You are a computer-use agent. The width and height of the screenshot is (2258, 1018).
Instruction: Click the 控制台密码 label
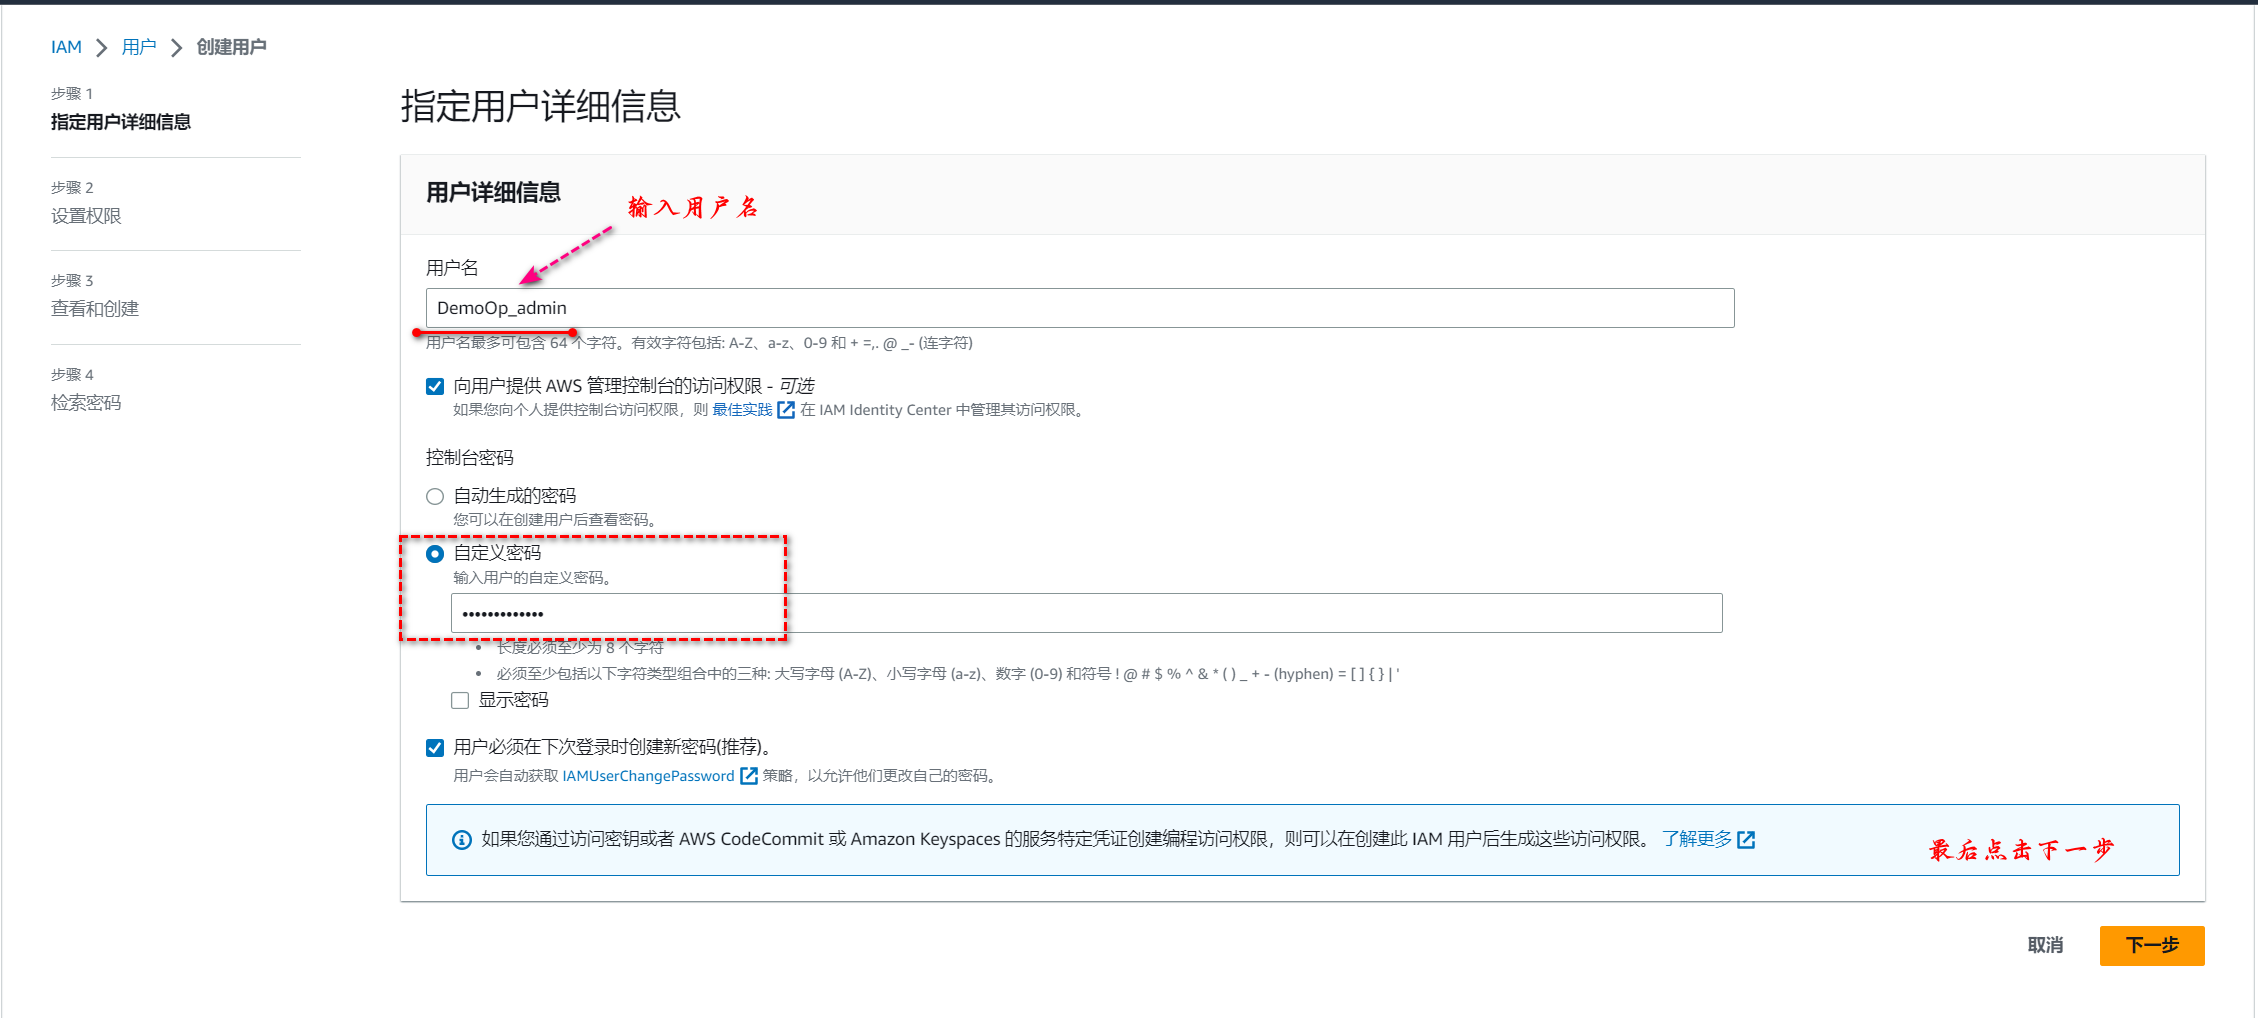(x=470, y=458)
